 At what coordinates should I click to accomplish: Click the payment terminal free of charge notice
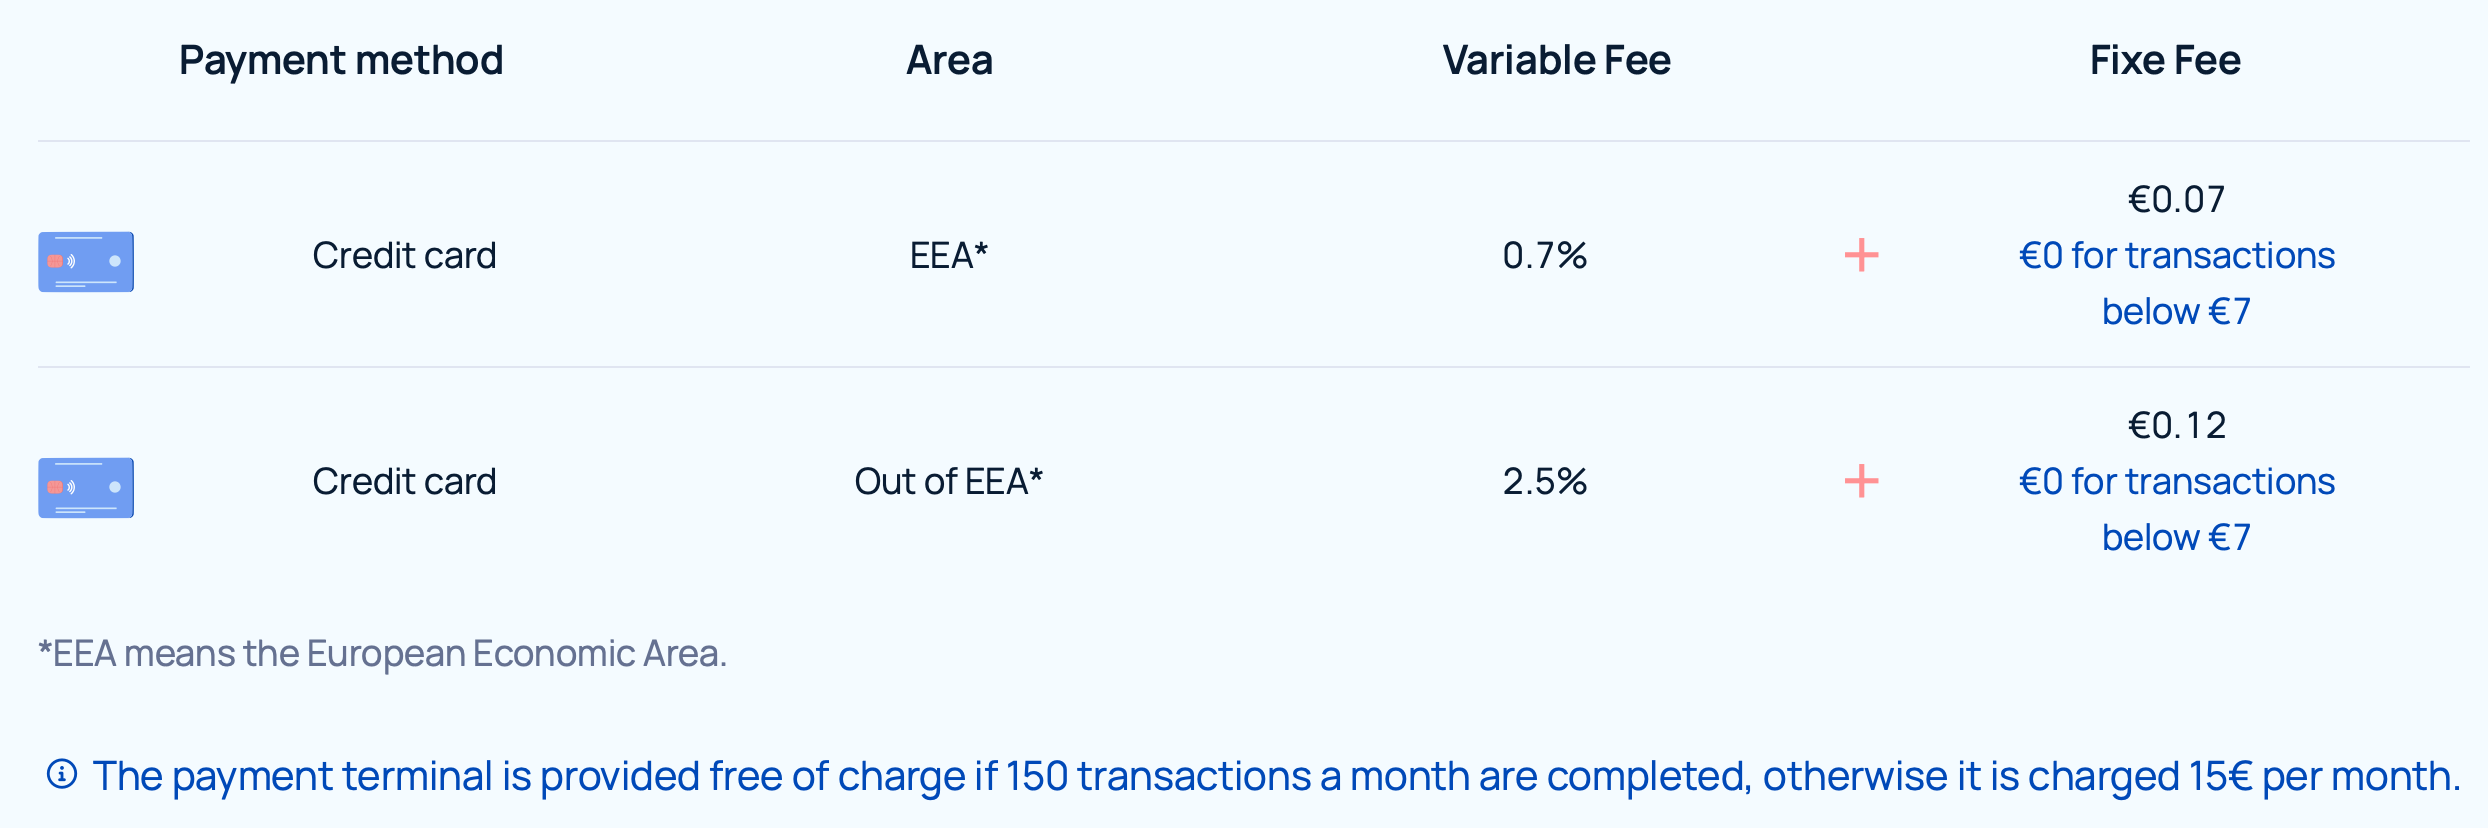click(1276, 776)
